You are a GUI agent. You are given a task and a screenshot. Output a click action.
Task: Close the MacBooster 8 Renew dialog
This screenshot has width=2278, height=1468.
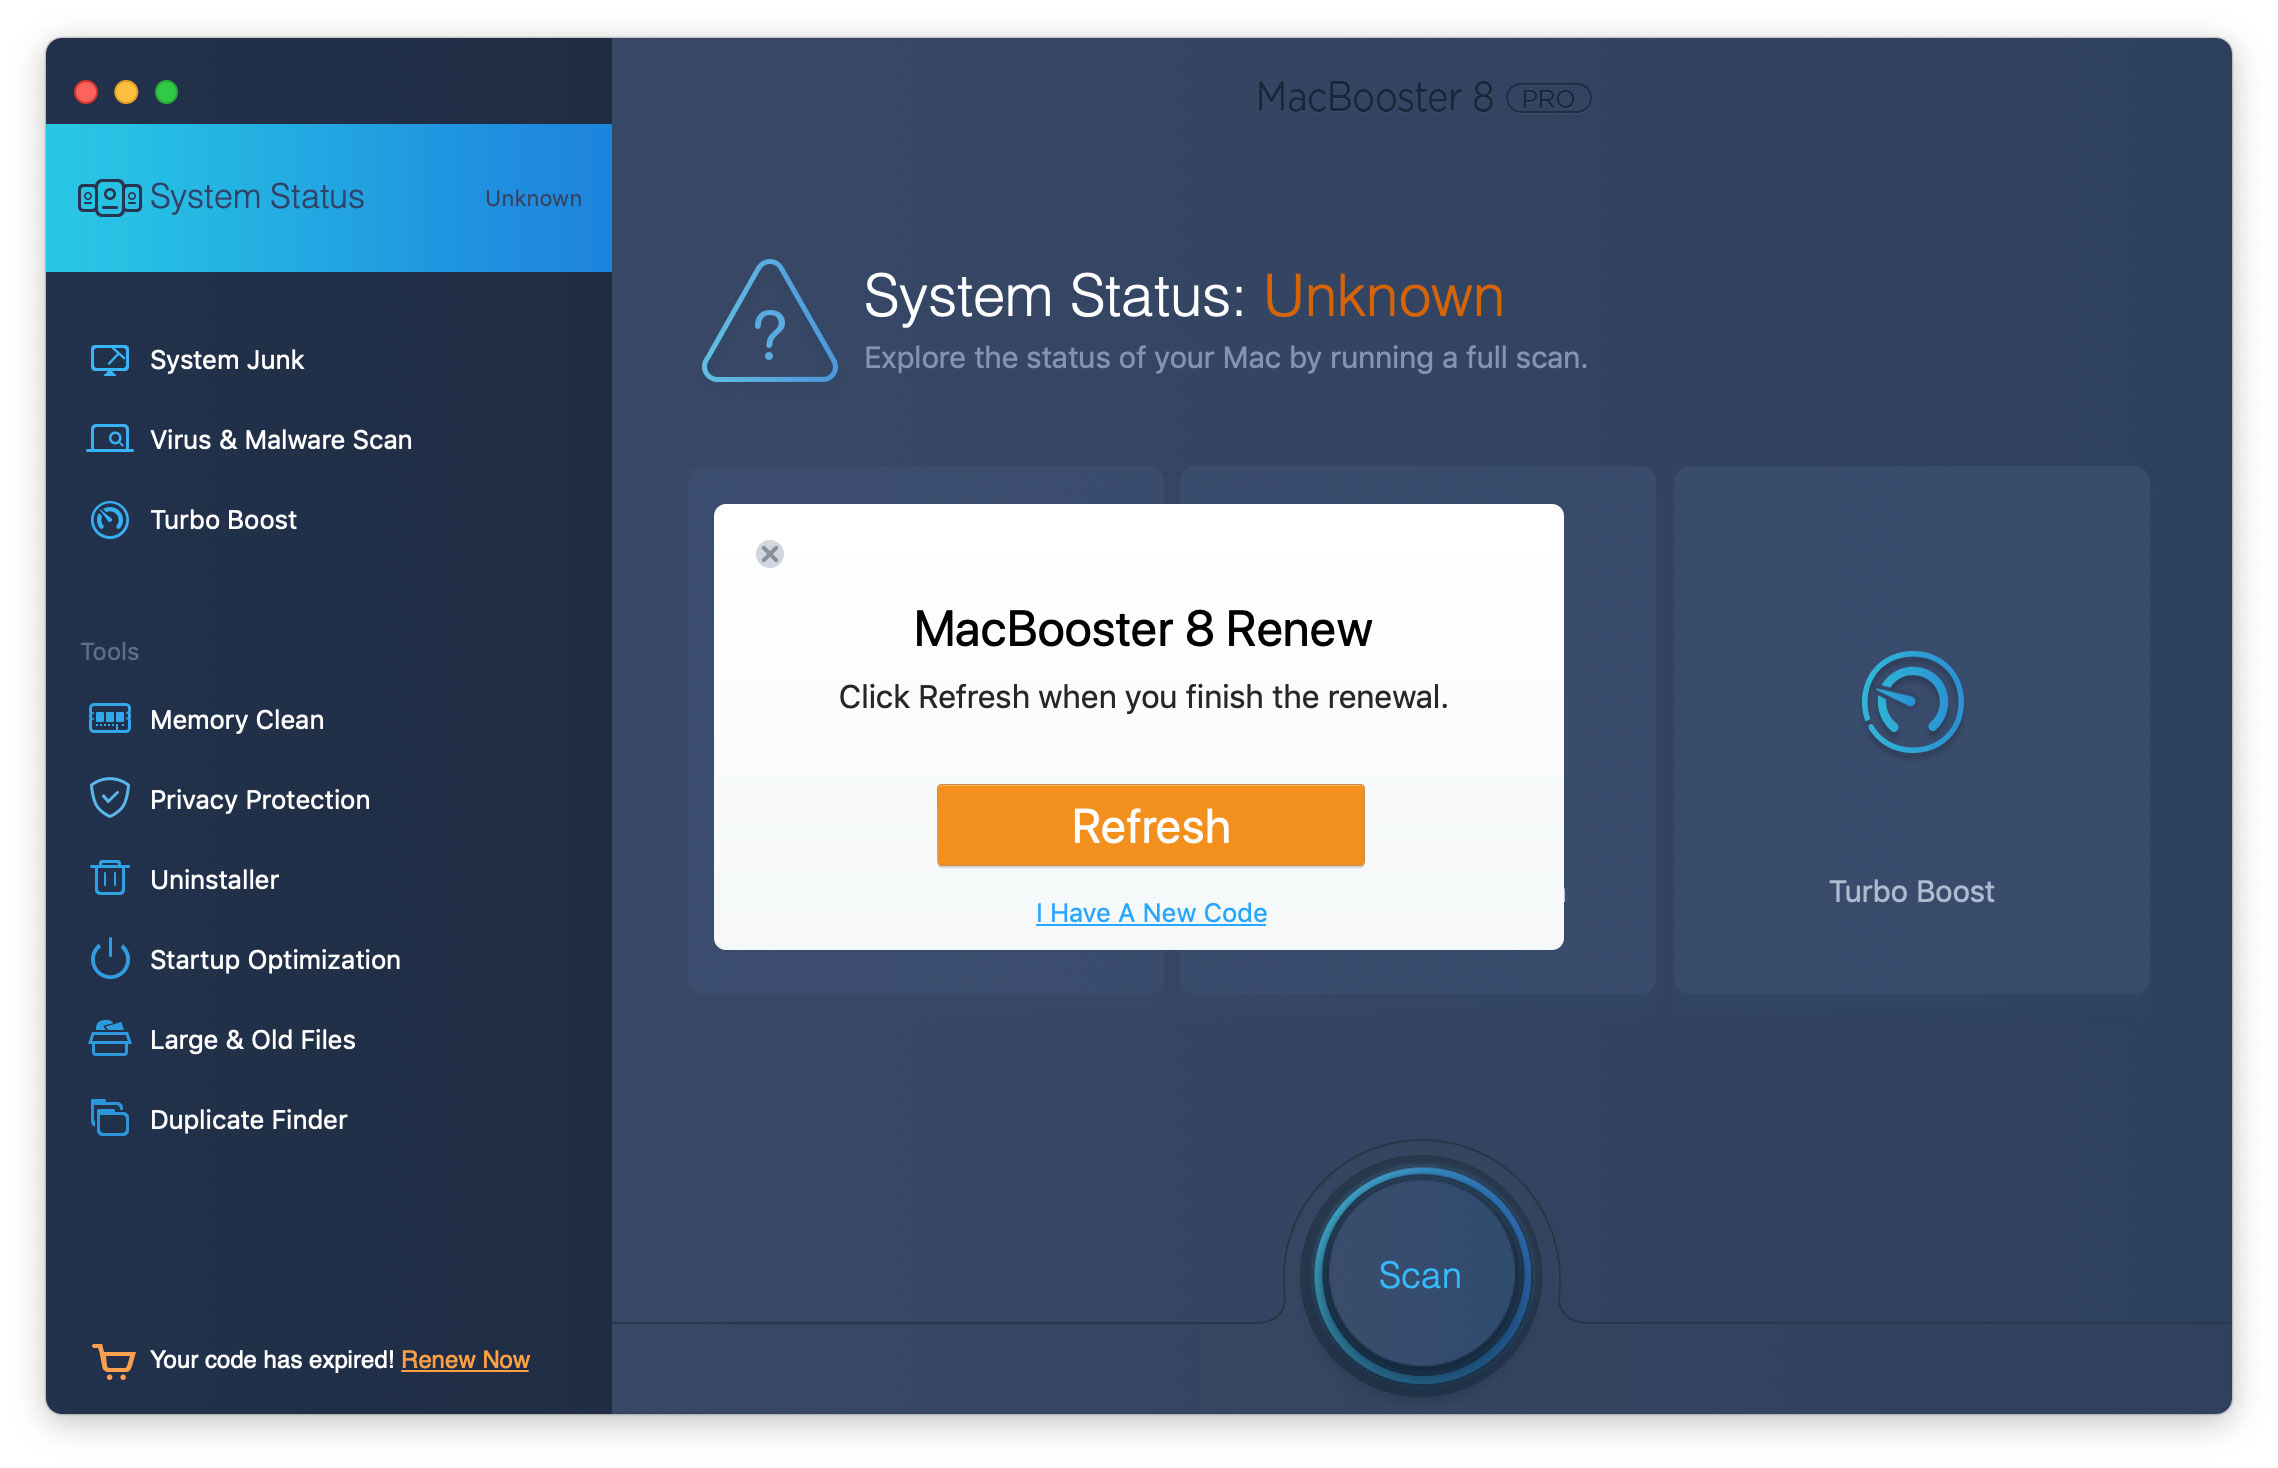[770, 554]
